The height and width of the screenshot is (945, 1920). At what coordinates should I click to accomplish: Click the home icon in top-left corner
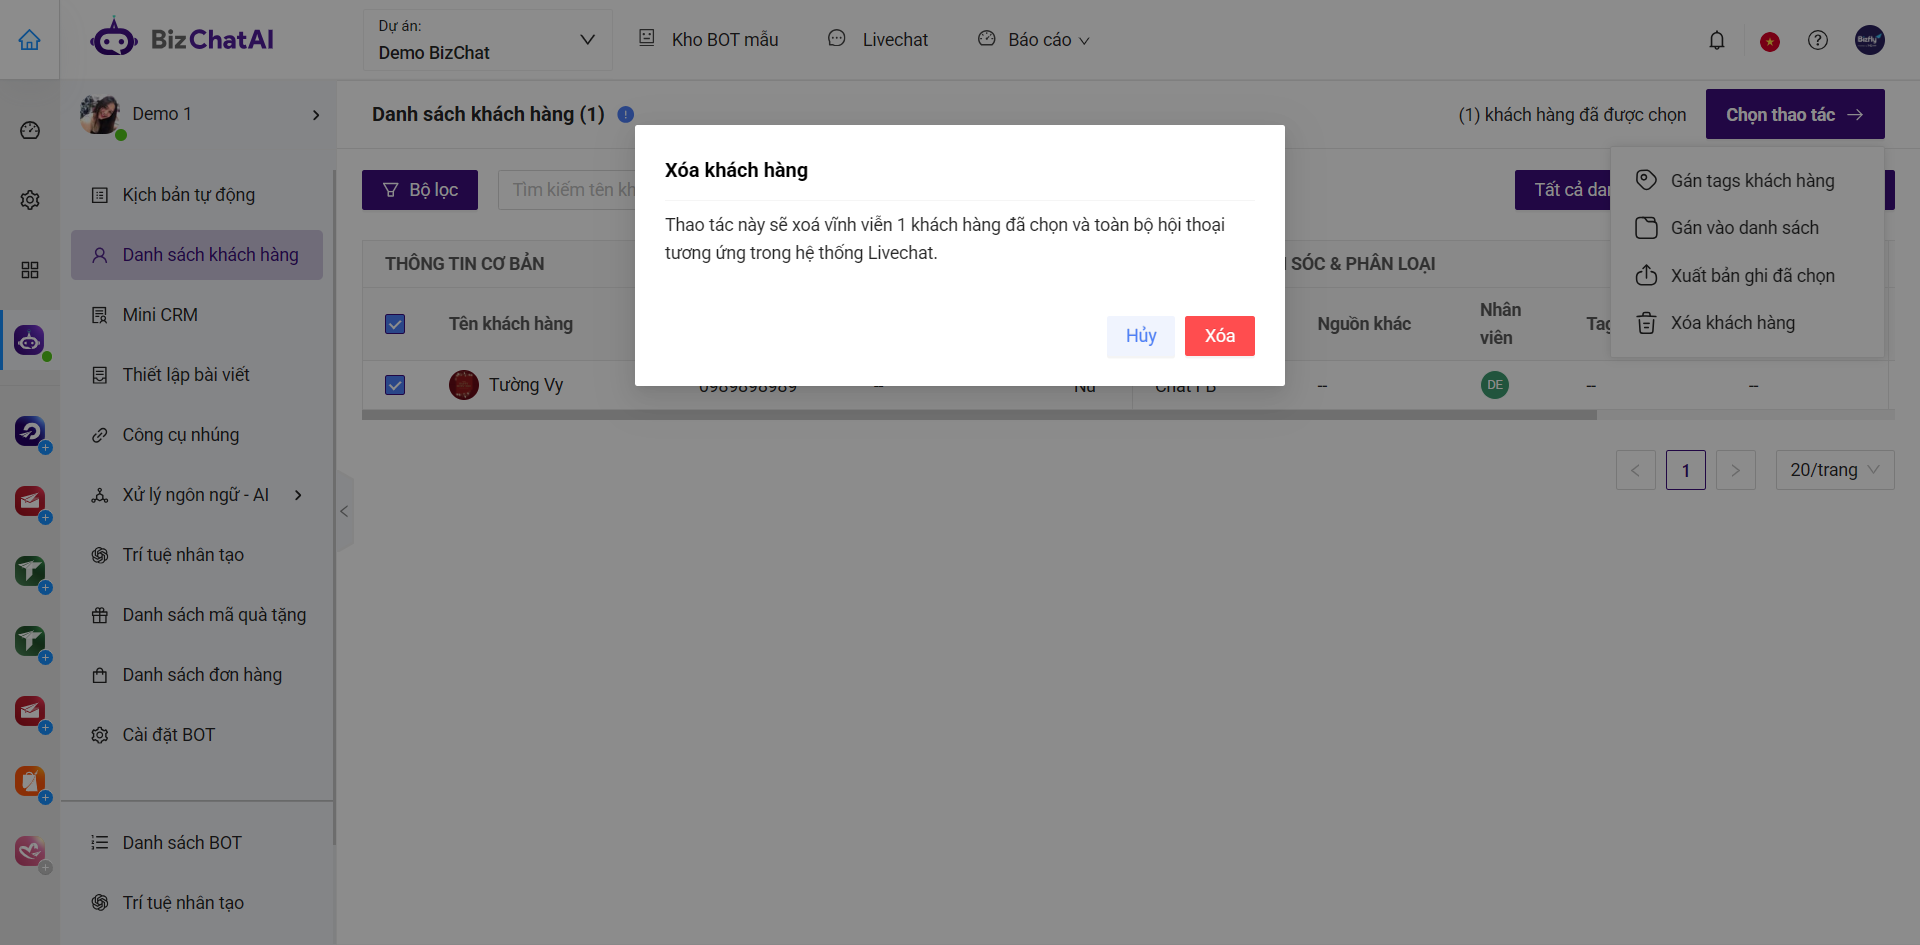click(x=30, y=40)
